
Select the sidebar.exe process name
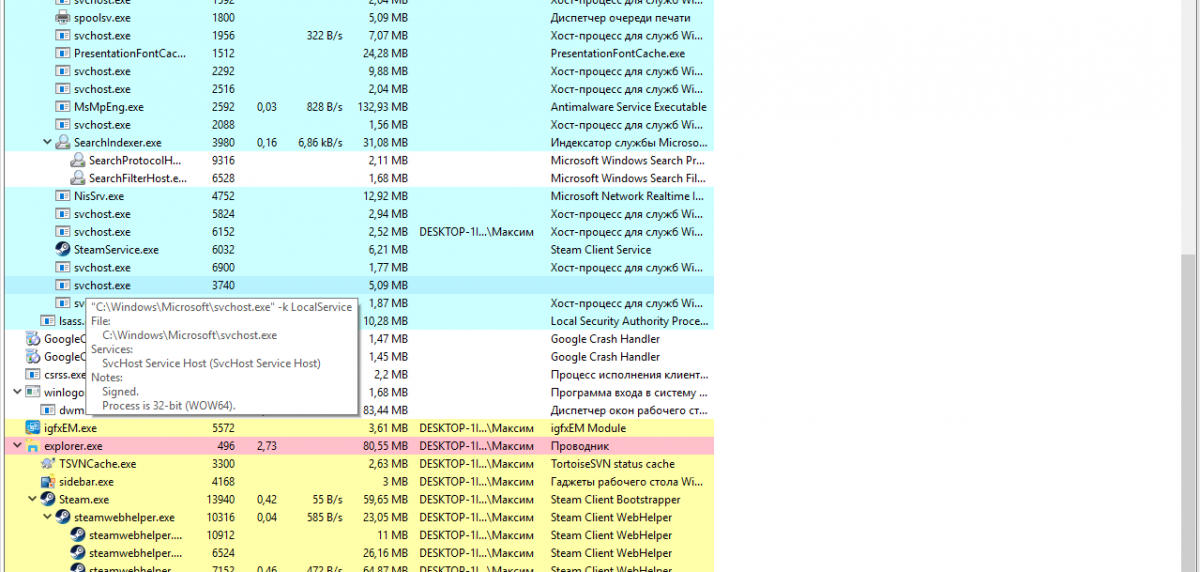click(87, 482)
